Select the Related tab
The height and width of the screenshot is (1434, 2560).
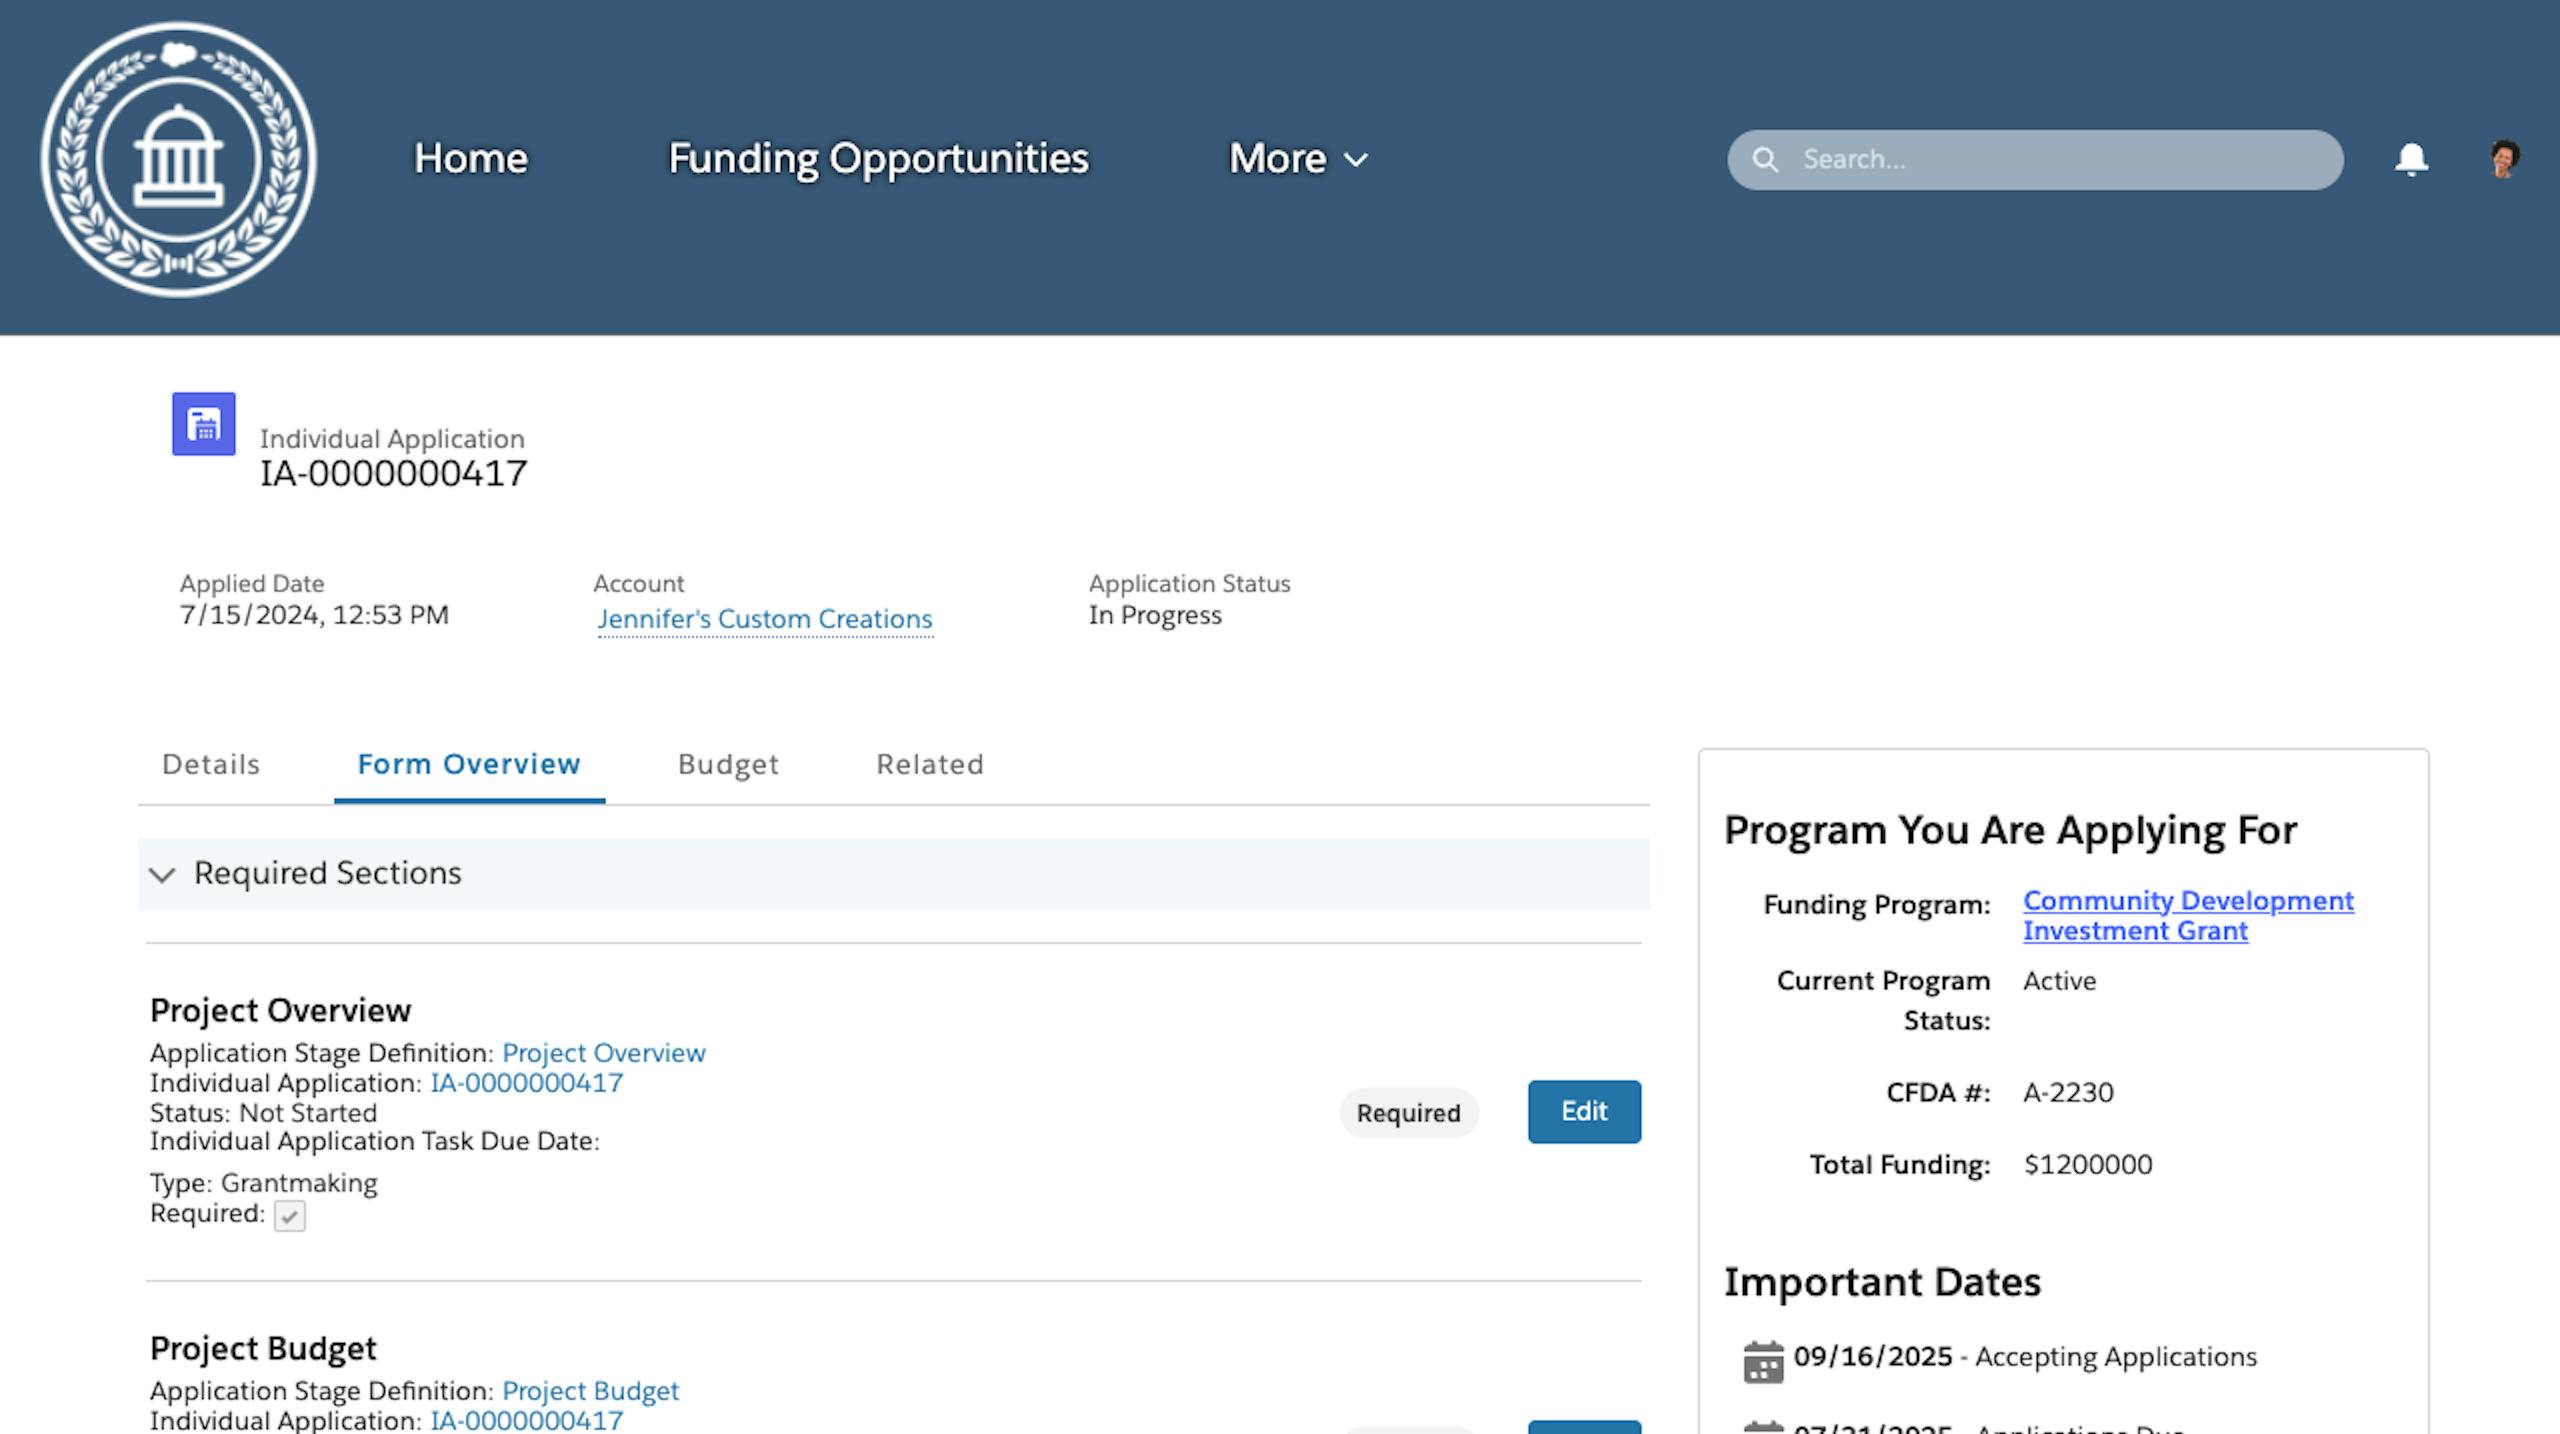(930, 765)
